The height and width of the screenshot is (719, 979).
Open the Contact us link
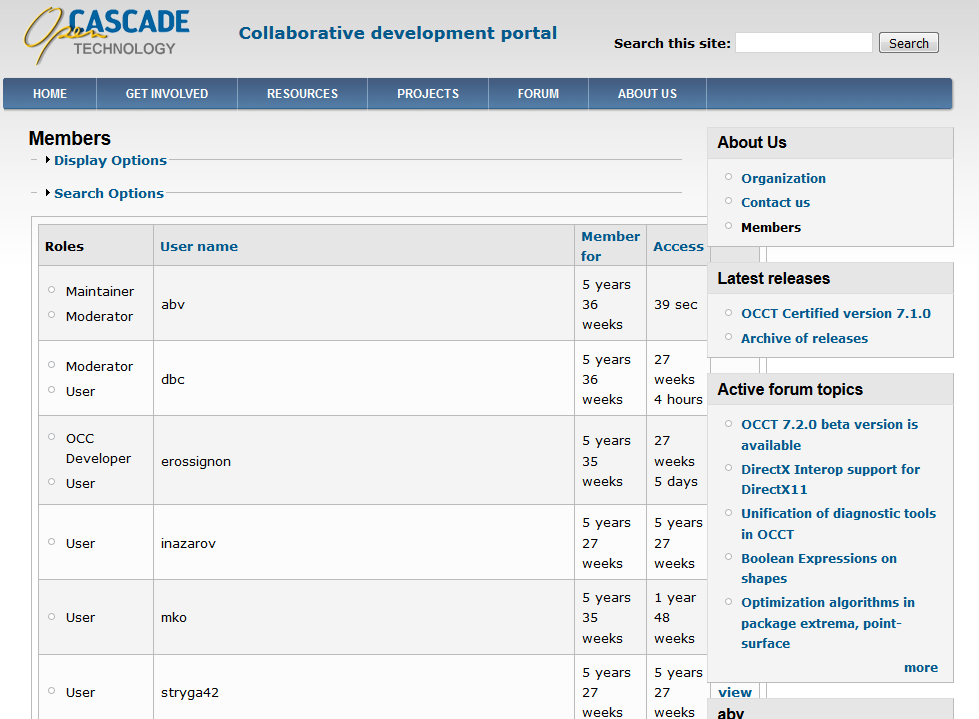coord(775,202)
